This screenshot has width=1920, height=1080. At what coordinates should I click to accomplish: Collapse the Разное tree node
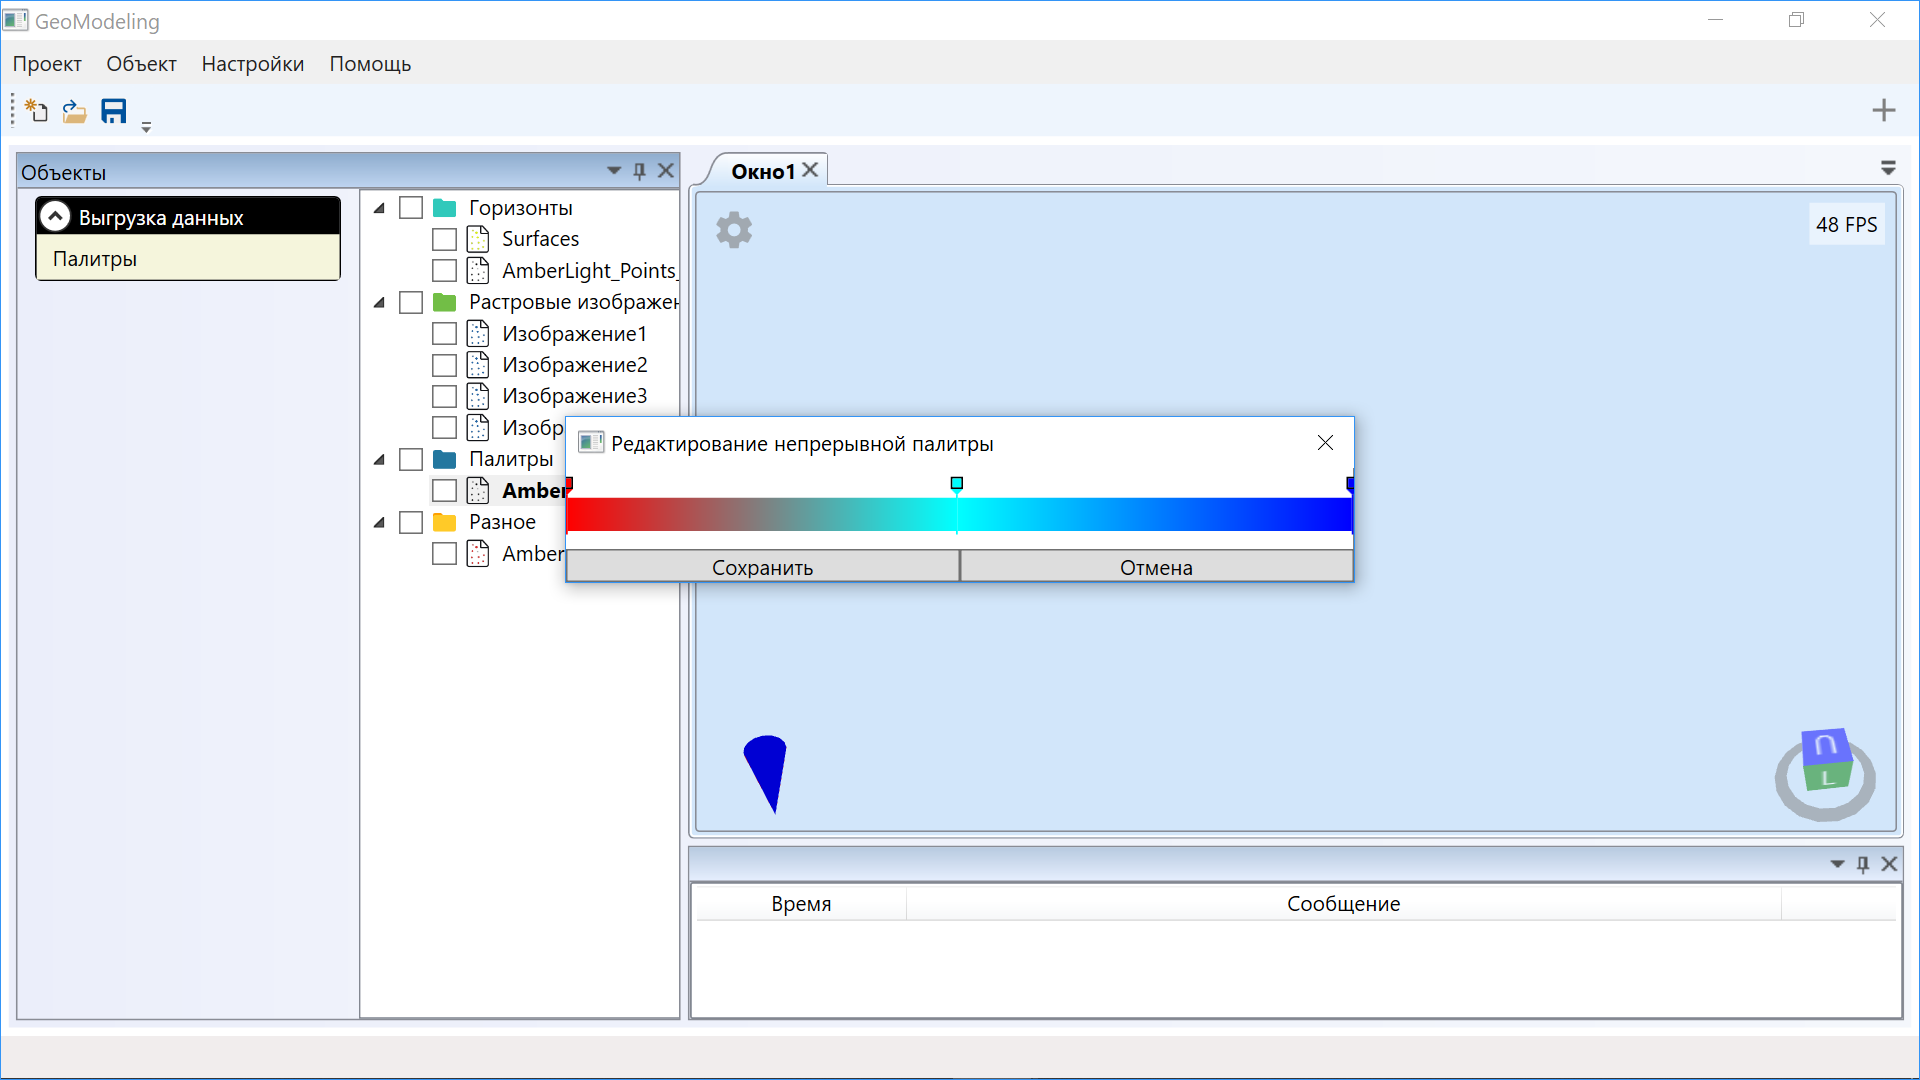click(x=379, y=522)
